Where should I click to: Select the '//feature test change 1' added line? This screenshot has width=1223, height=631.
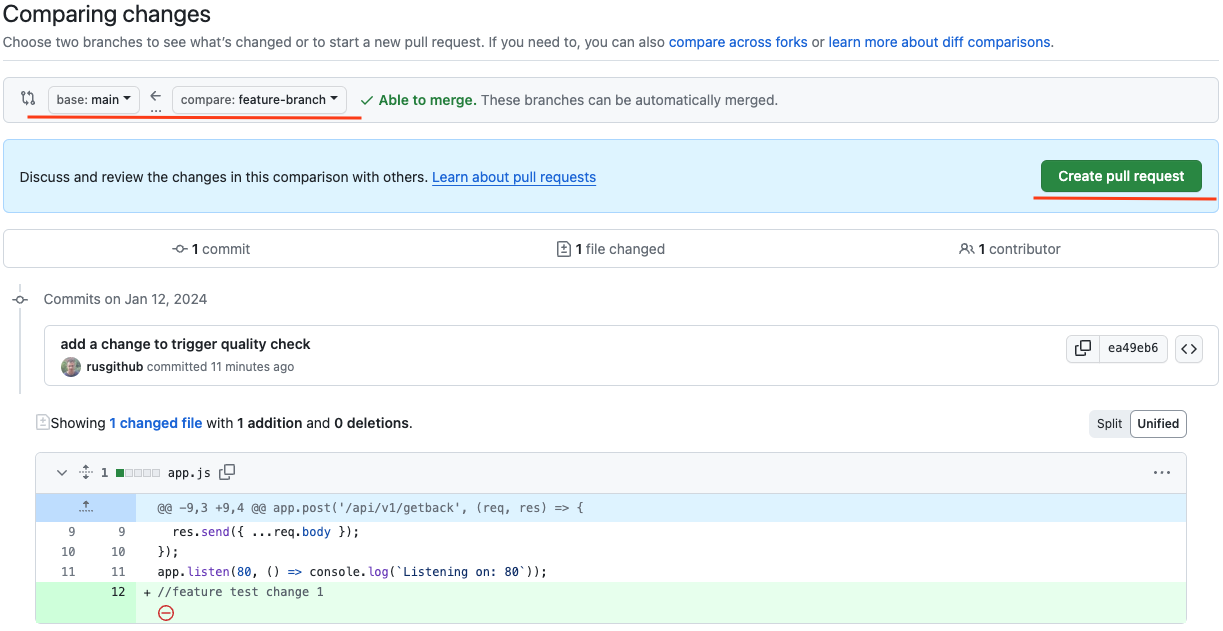pyautogui.click(x=240, y=592)
